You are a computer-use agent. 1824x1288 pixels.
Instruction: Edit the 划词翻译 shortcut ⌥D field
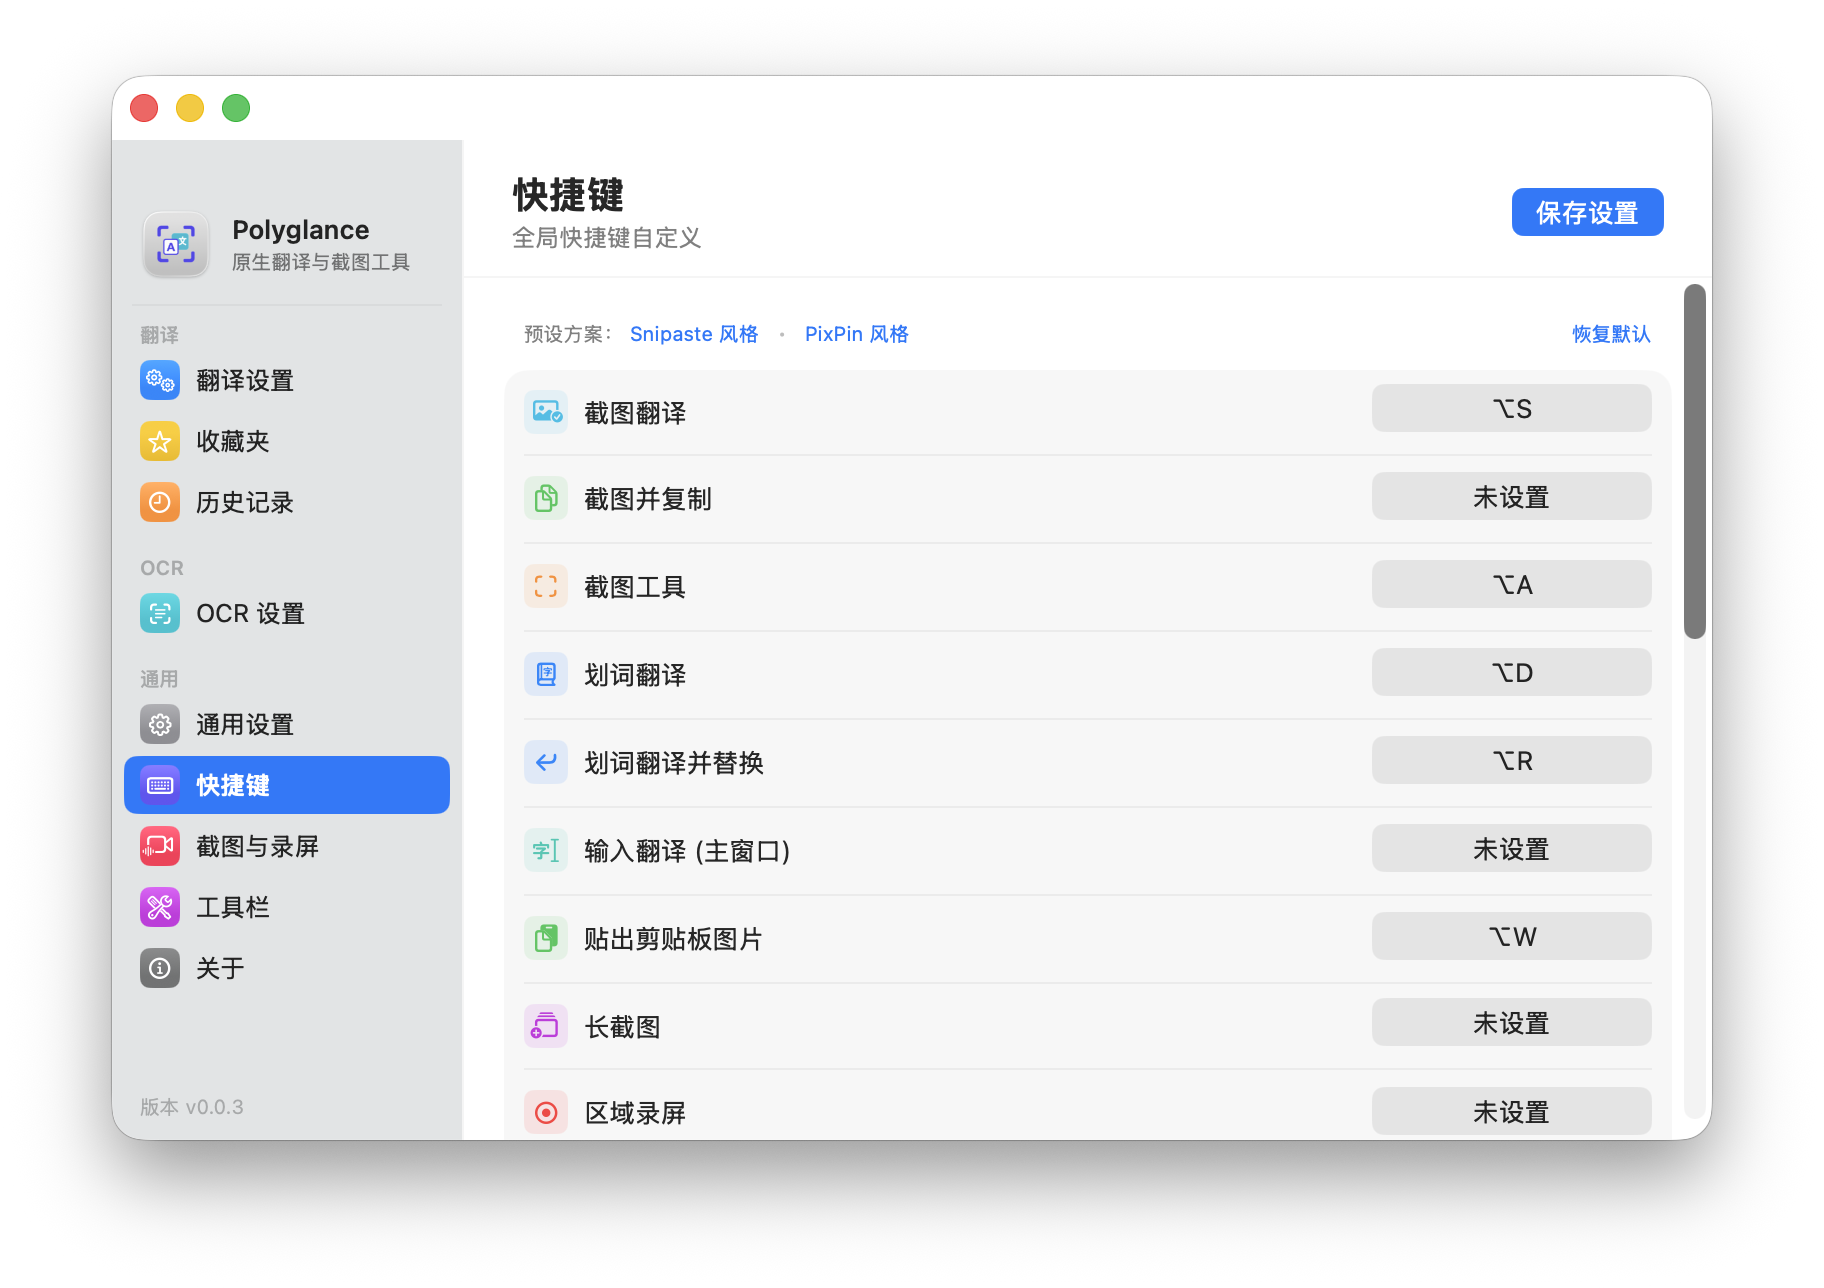coord(1511,672)
